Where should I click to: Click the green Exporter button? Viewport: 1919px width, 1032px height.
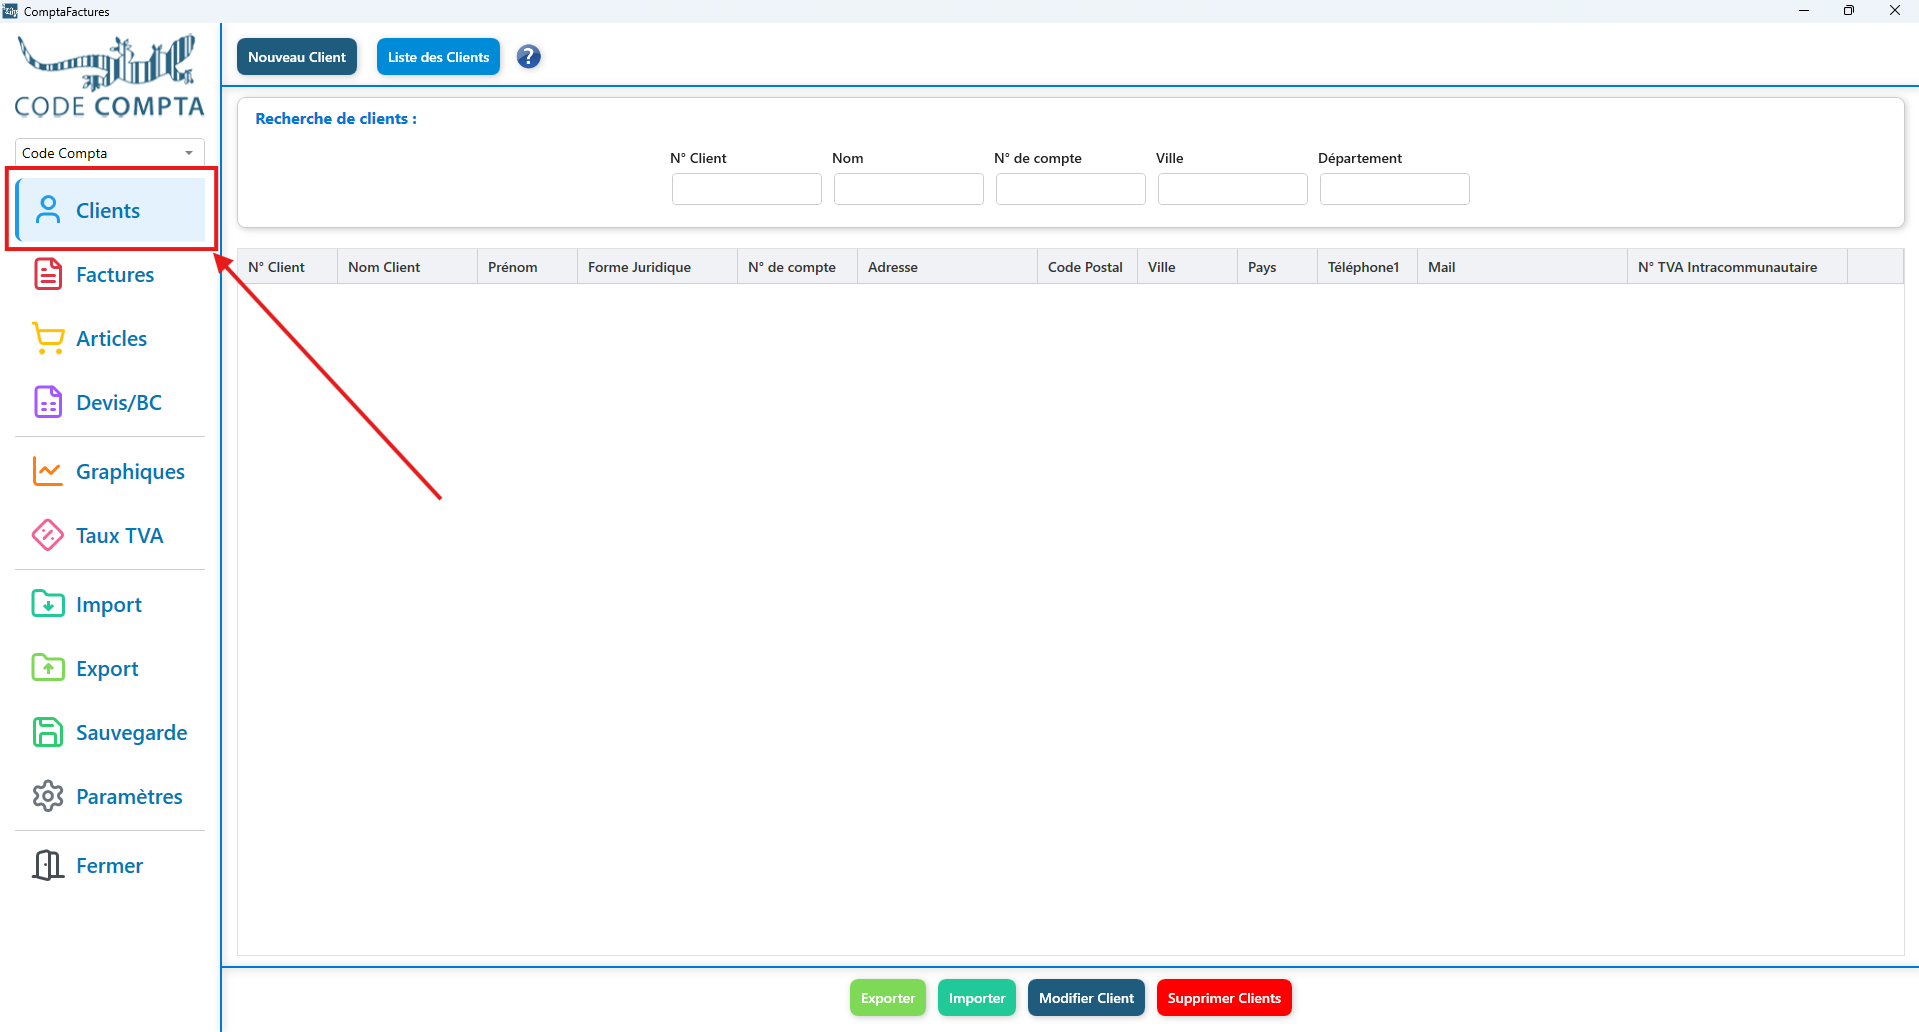coord(888,998)
